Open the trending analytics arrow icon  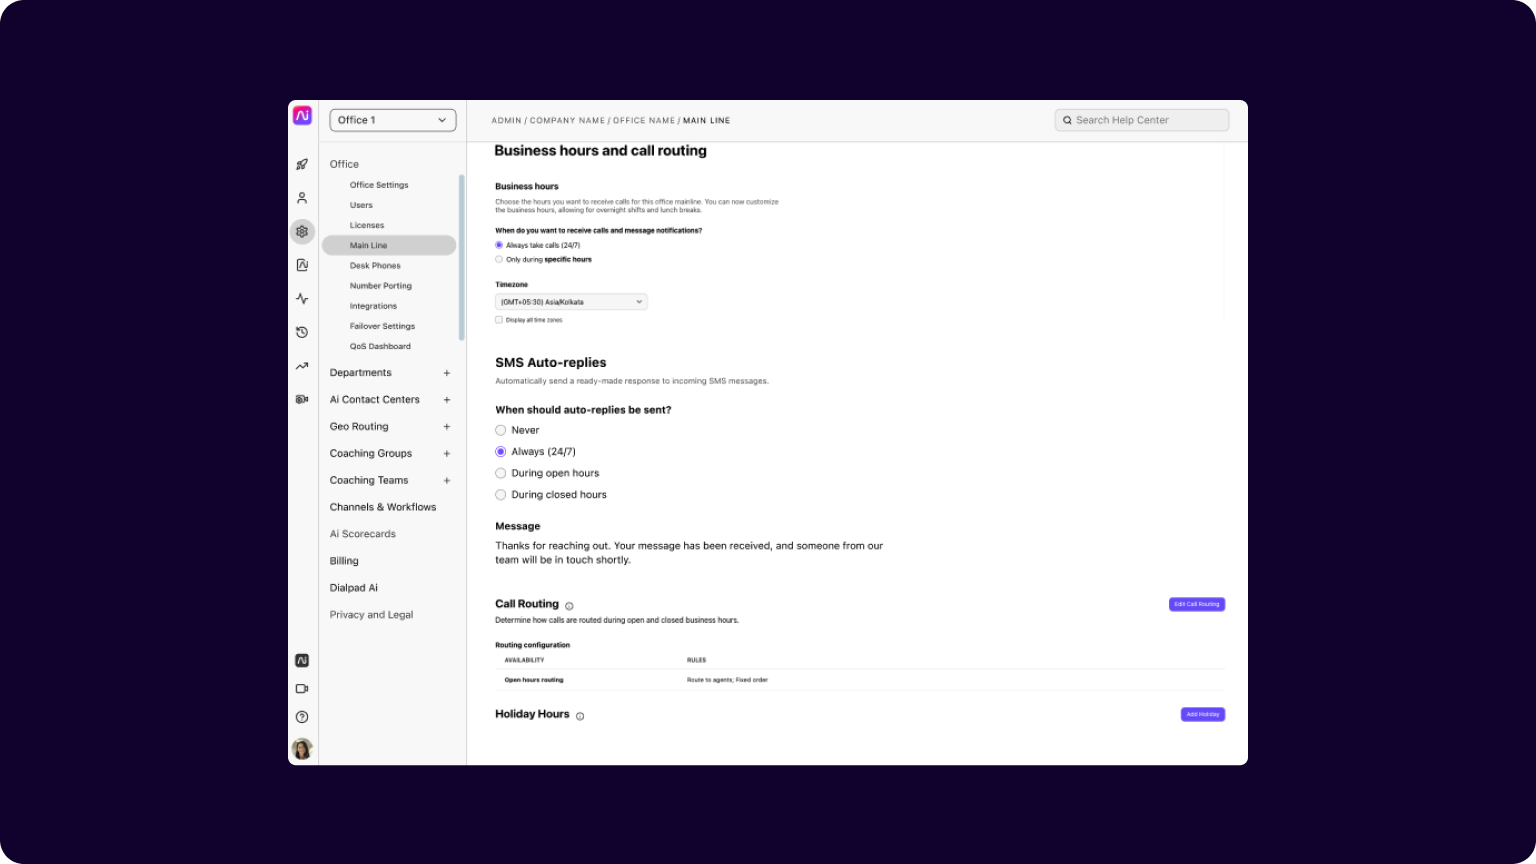pos(302,366)
